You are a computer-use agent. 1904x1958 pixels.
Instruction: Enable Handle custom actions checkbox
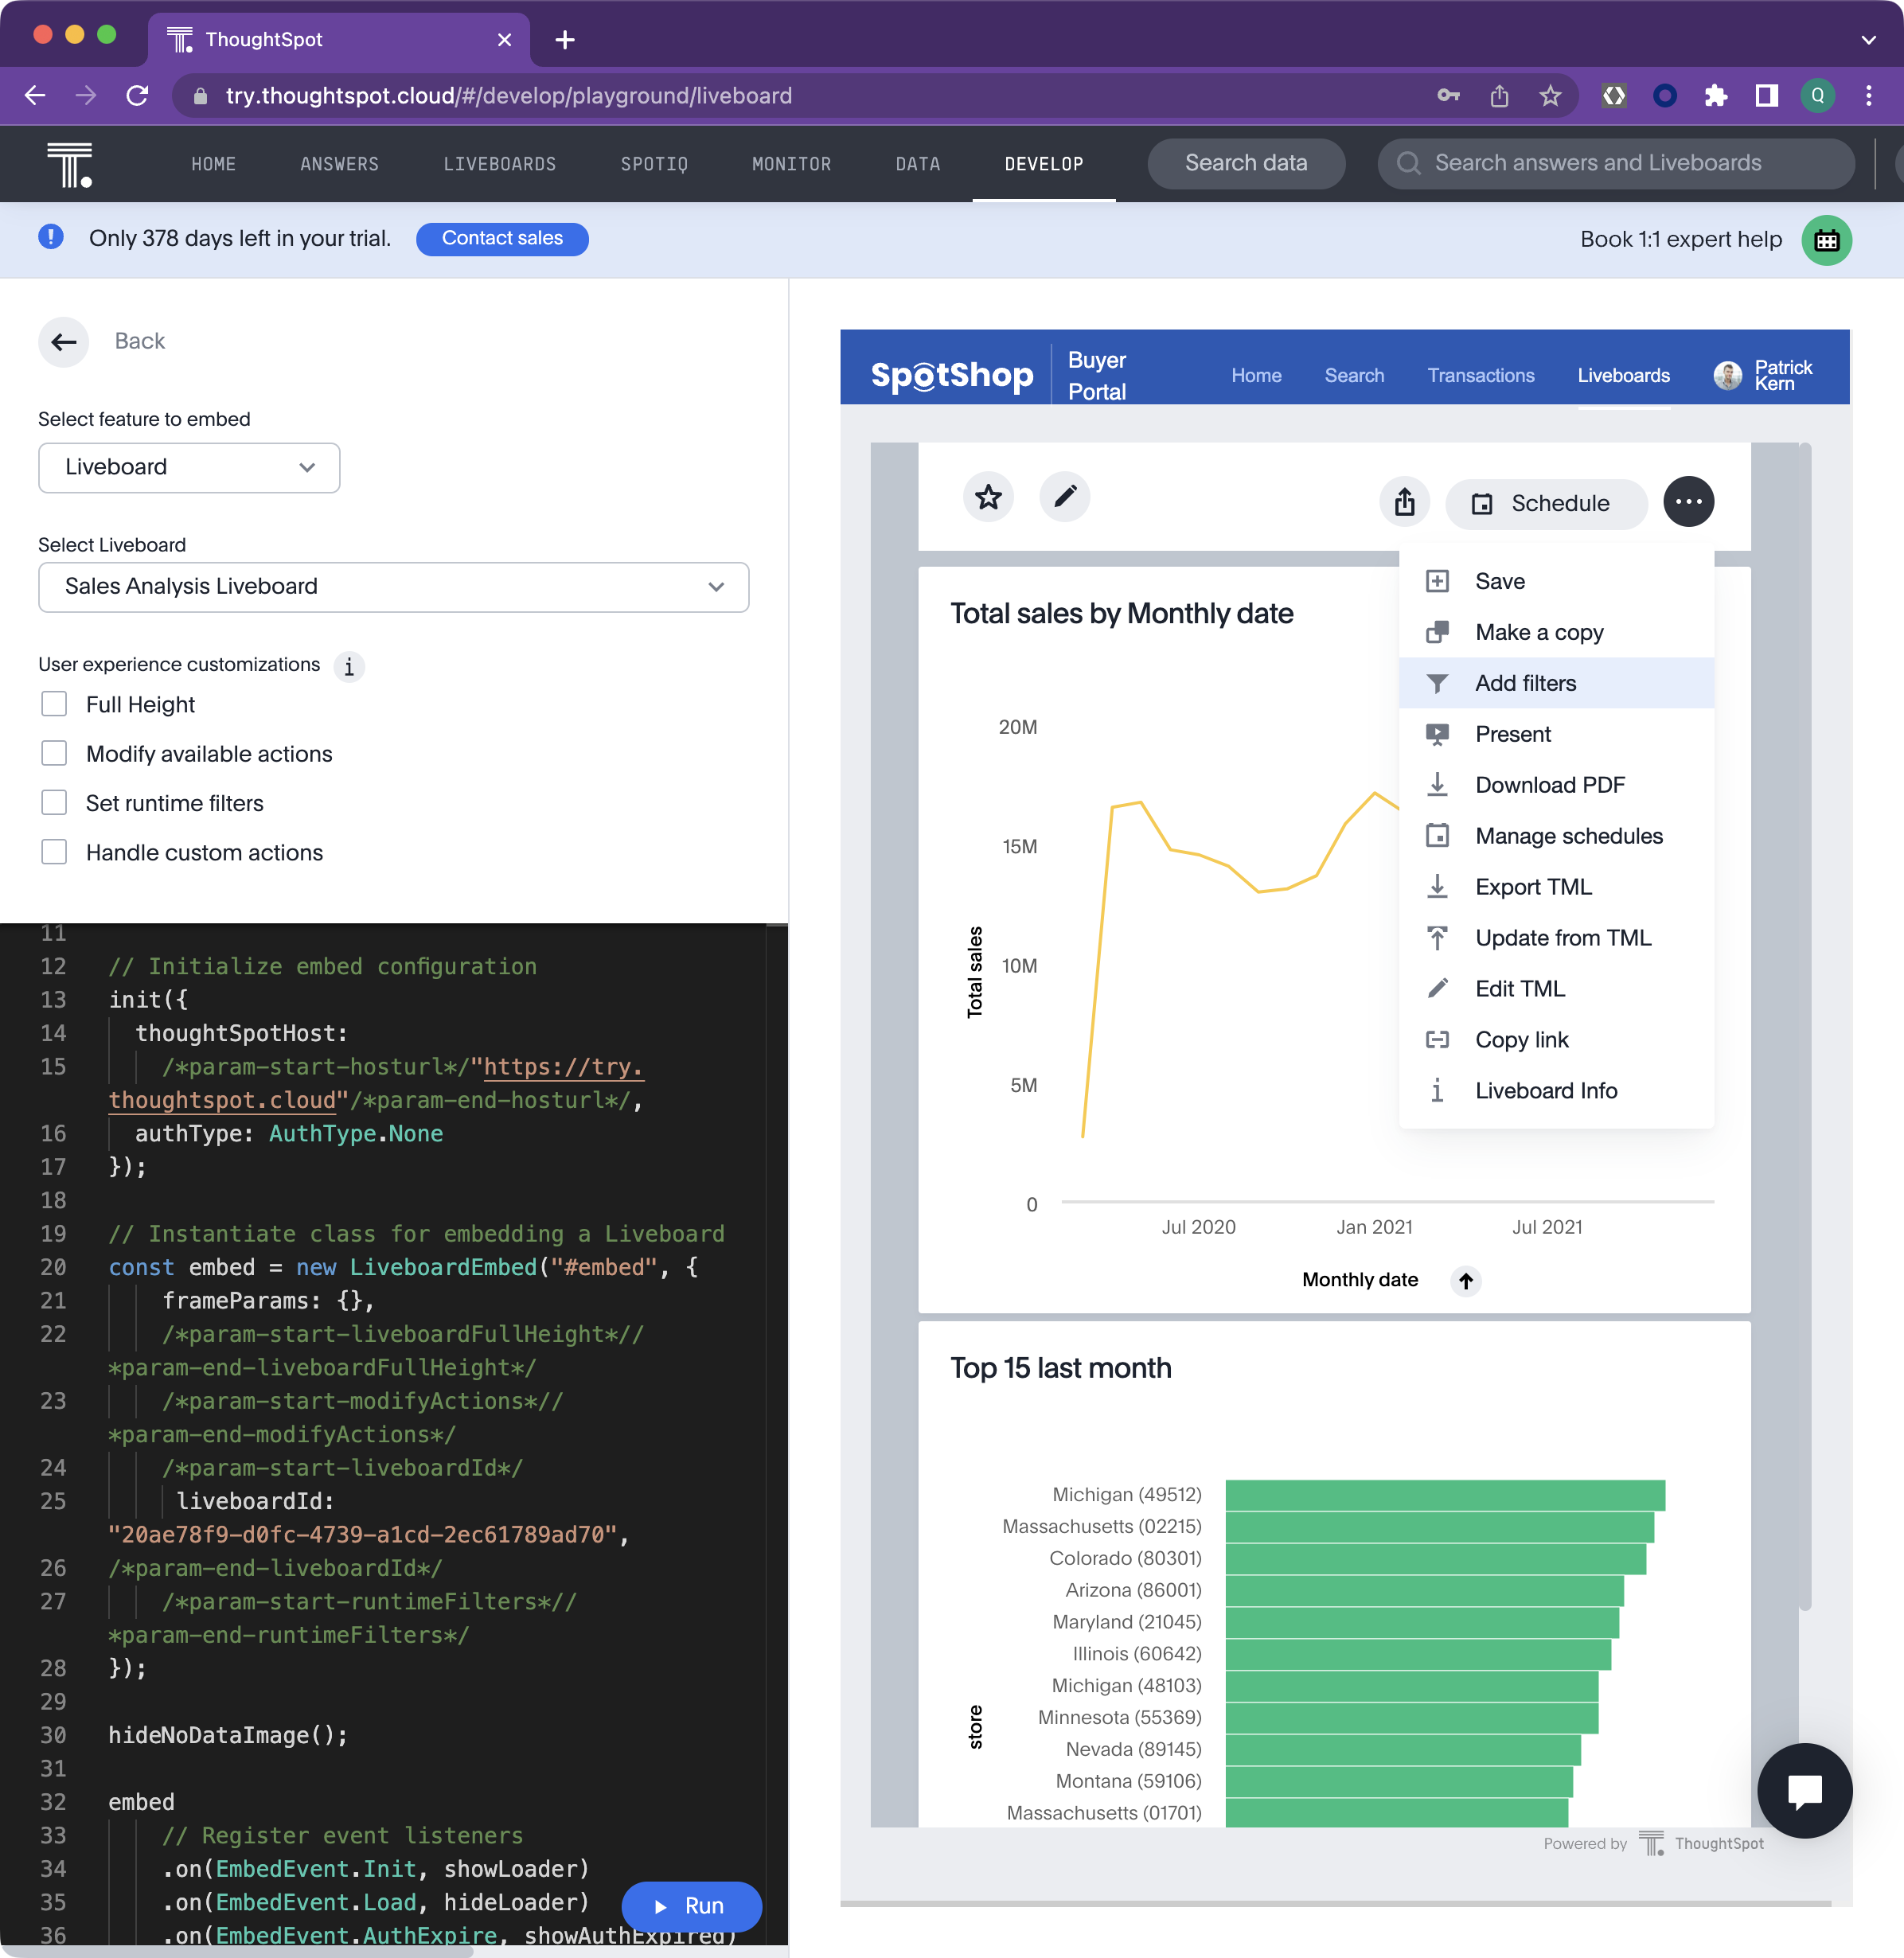click(x=54, y=852)
